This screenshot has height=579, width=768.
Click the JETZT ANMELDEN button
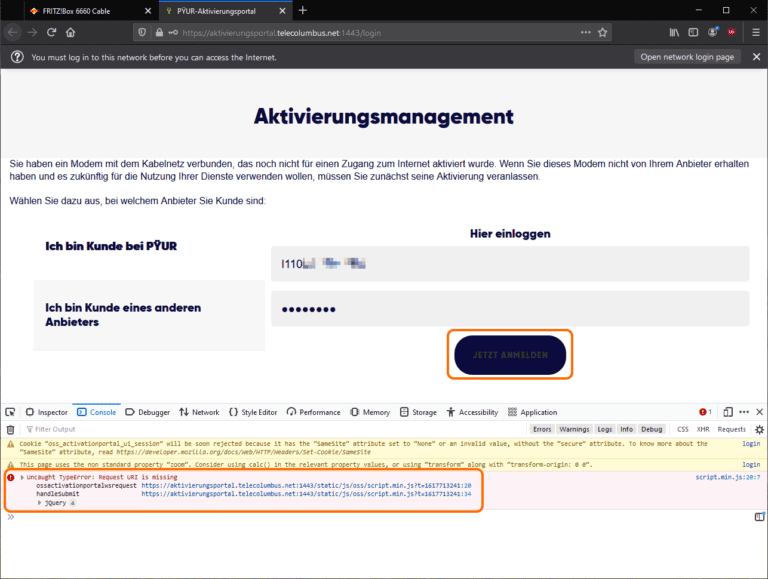tap(510, 355)
